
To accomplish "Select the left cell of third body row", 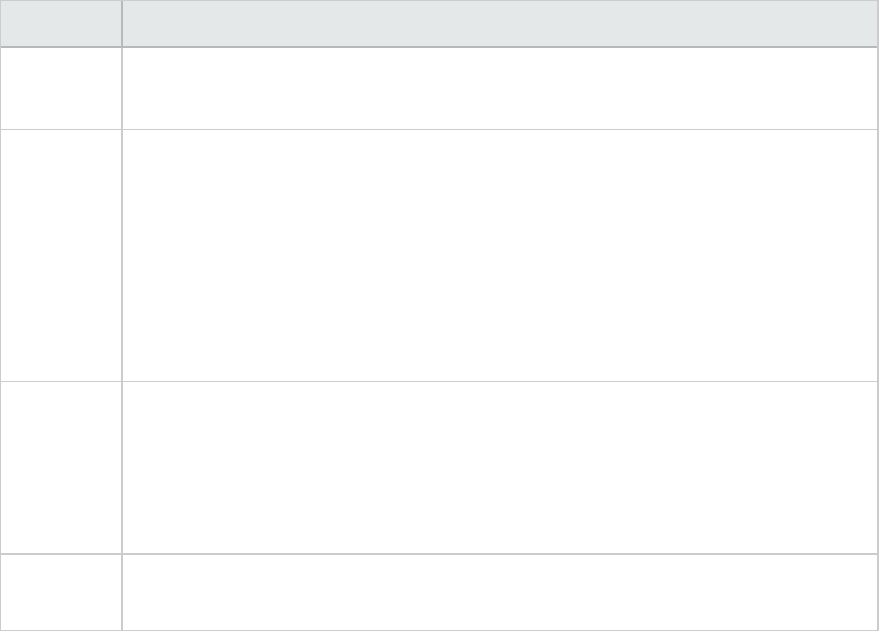I will point(60,467).
